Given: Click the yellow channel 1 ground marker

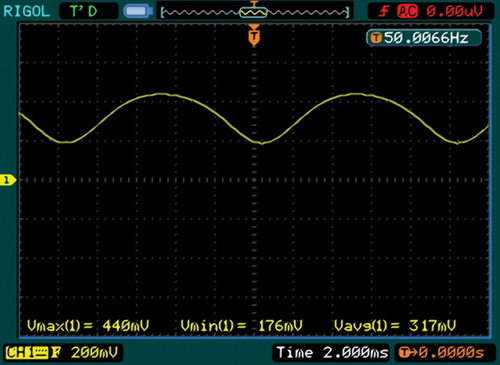Looking at the screenshot, I should (8, 180).
